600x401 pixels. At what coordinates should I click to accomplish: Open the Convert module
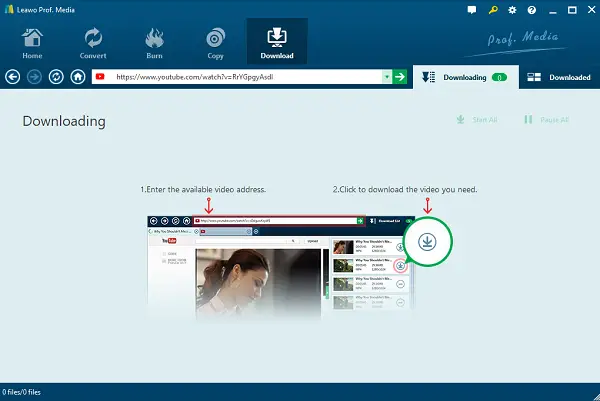pos(93,43)
